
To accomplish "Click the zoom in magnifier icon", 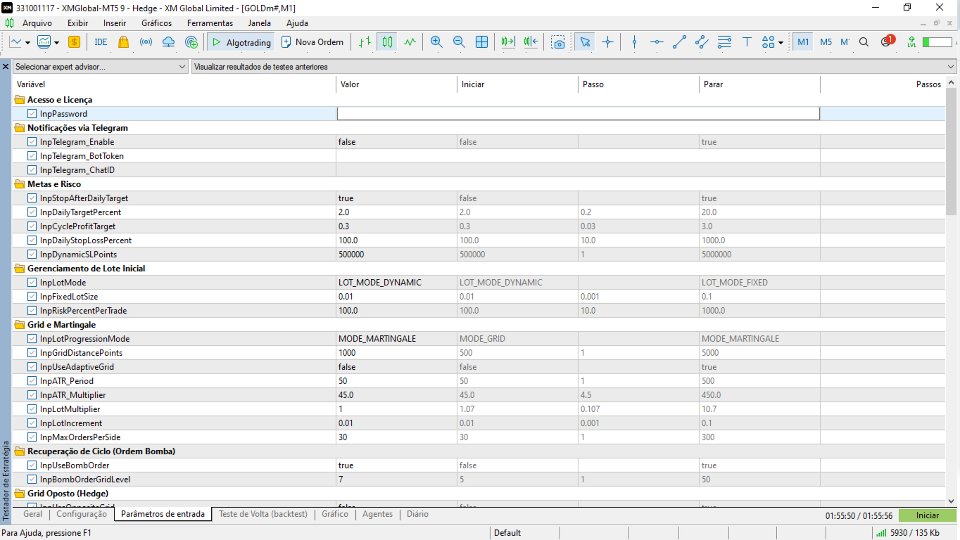I will coord(436,42).
